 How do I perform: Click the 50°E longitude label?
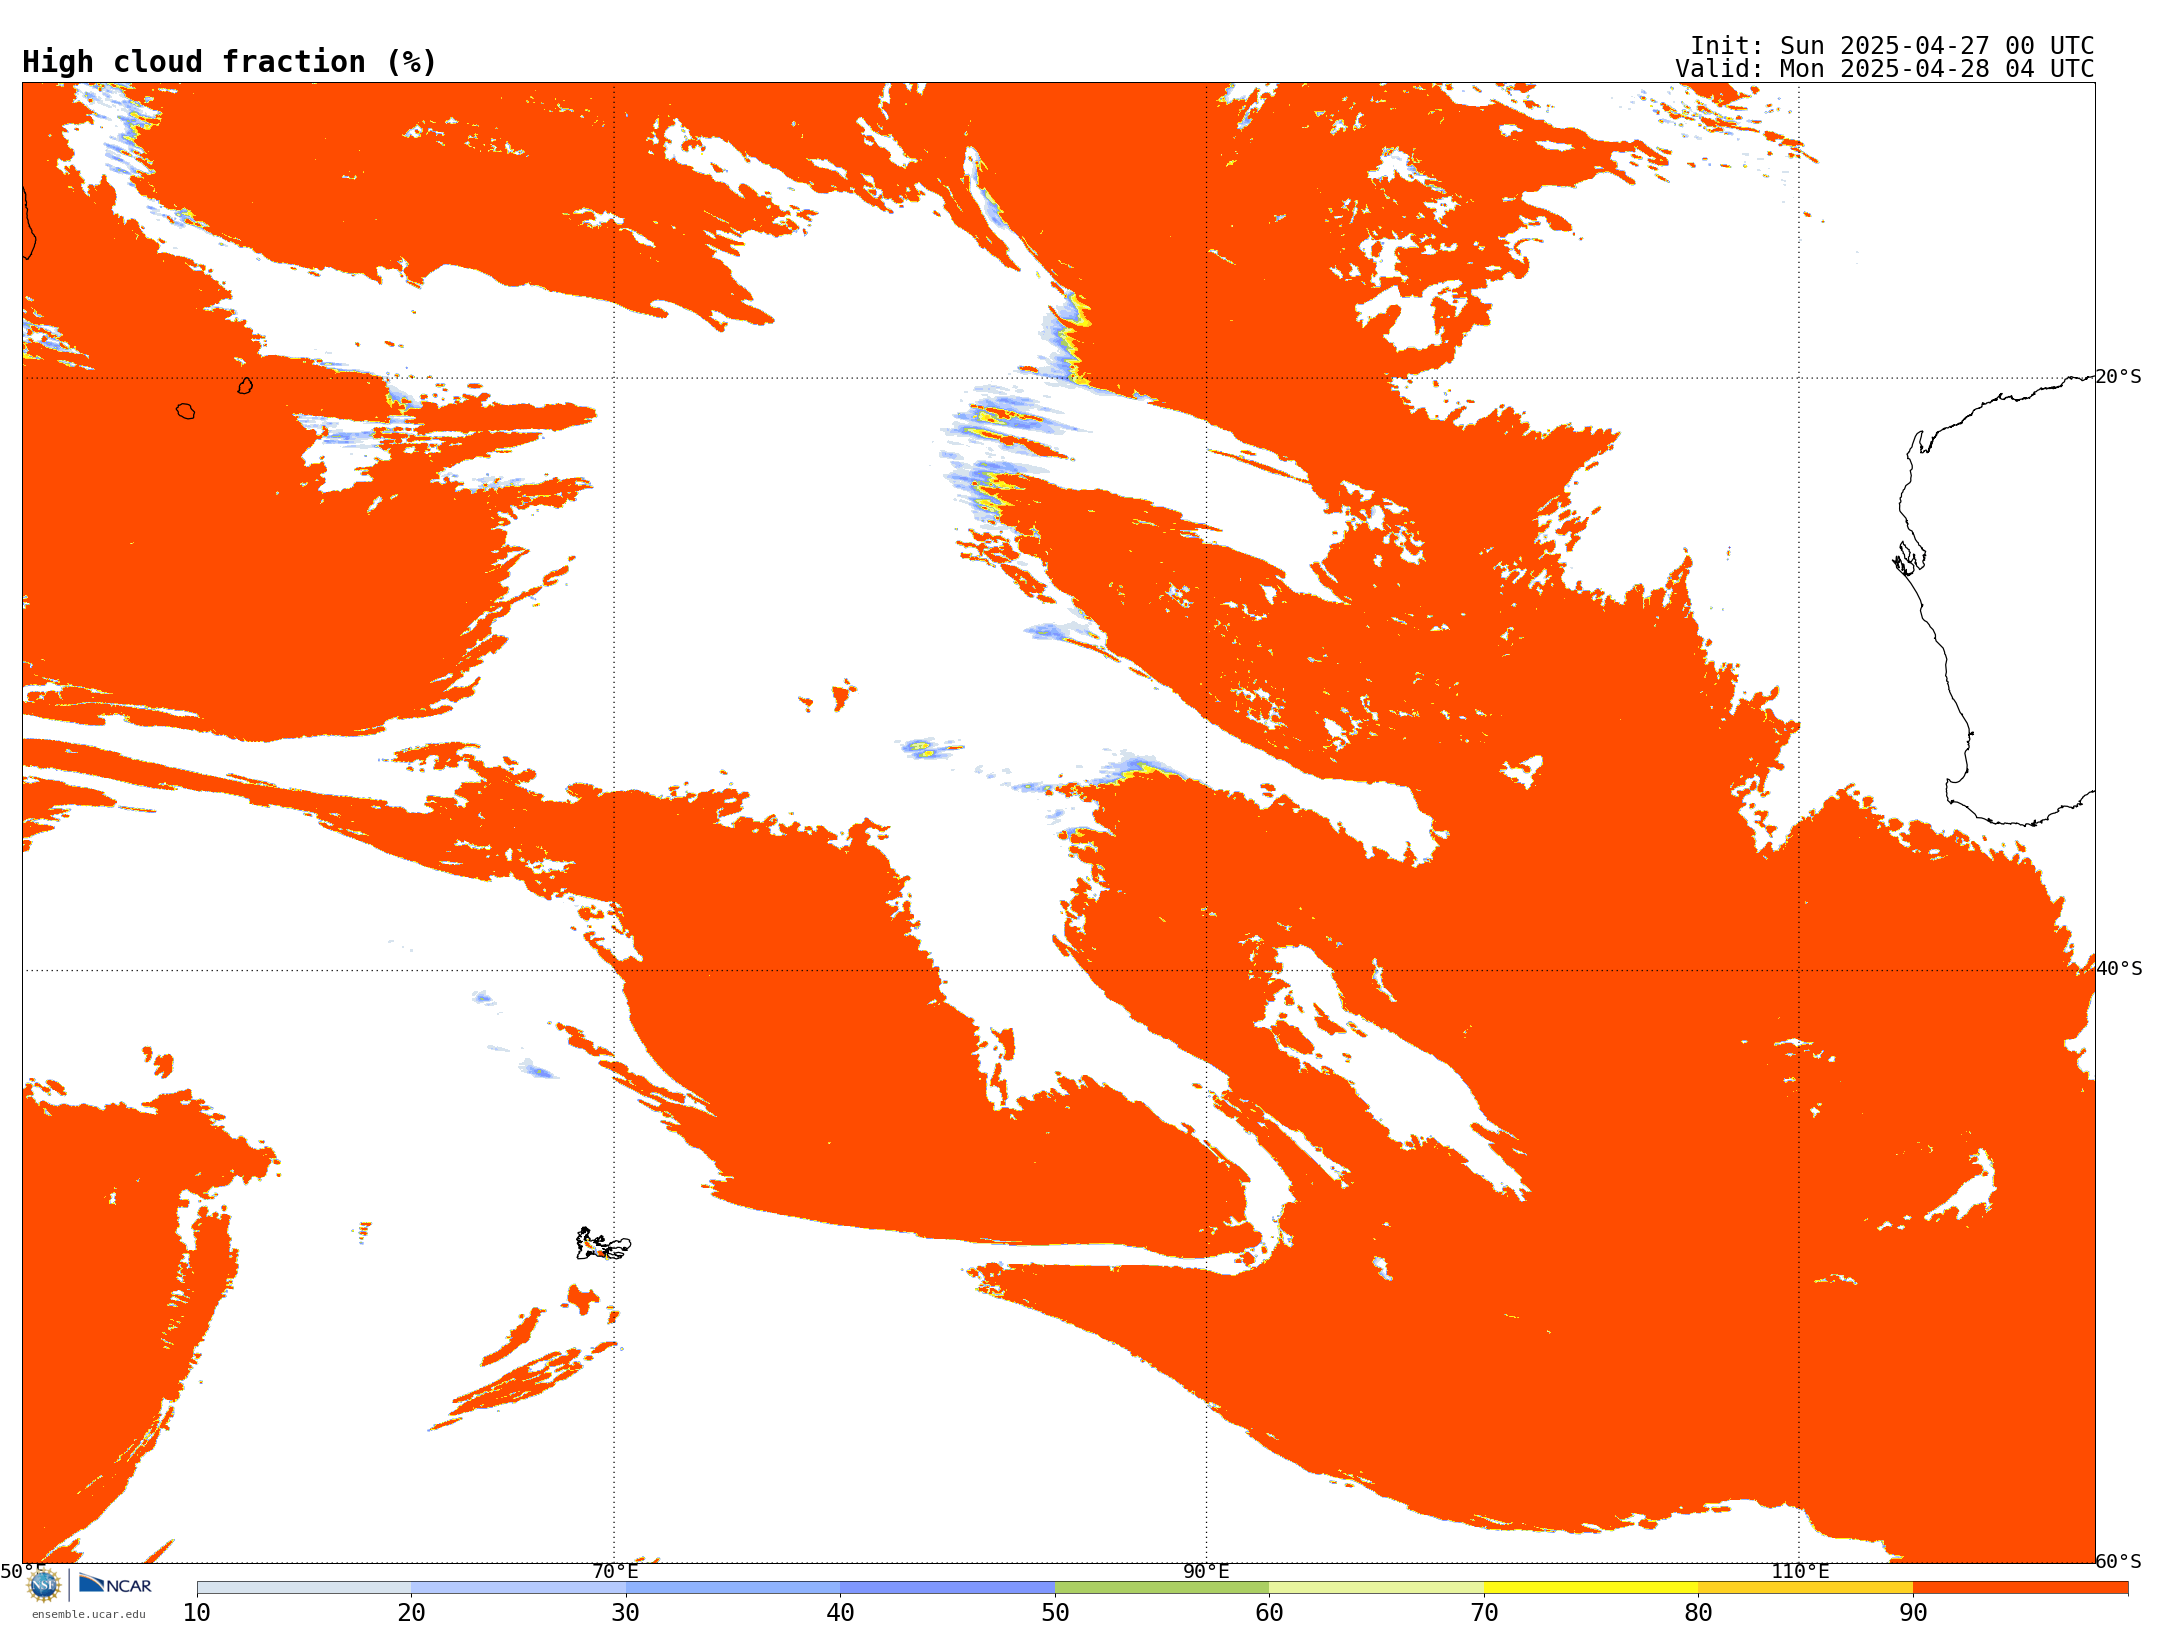[x=22, y=1571]
